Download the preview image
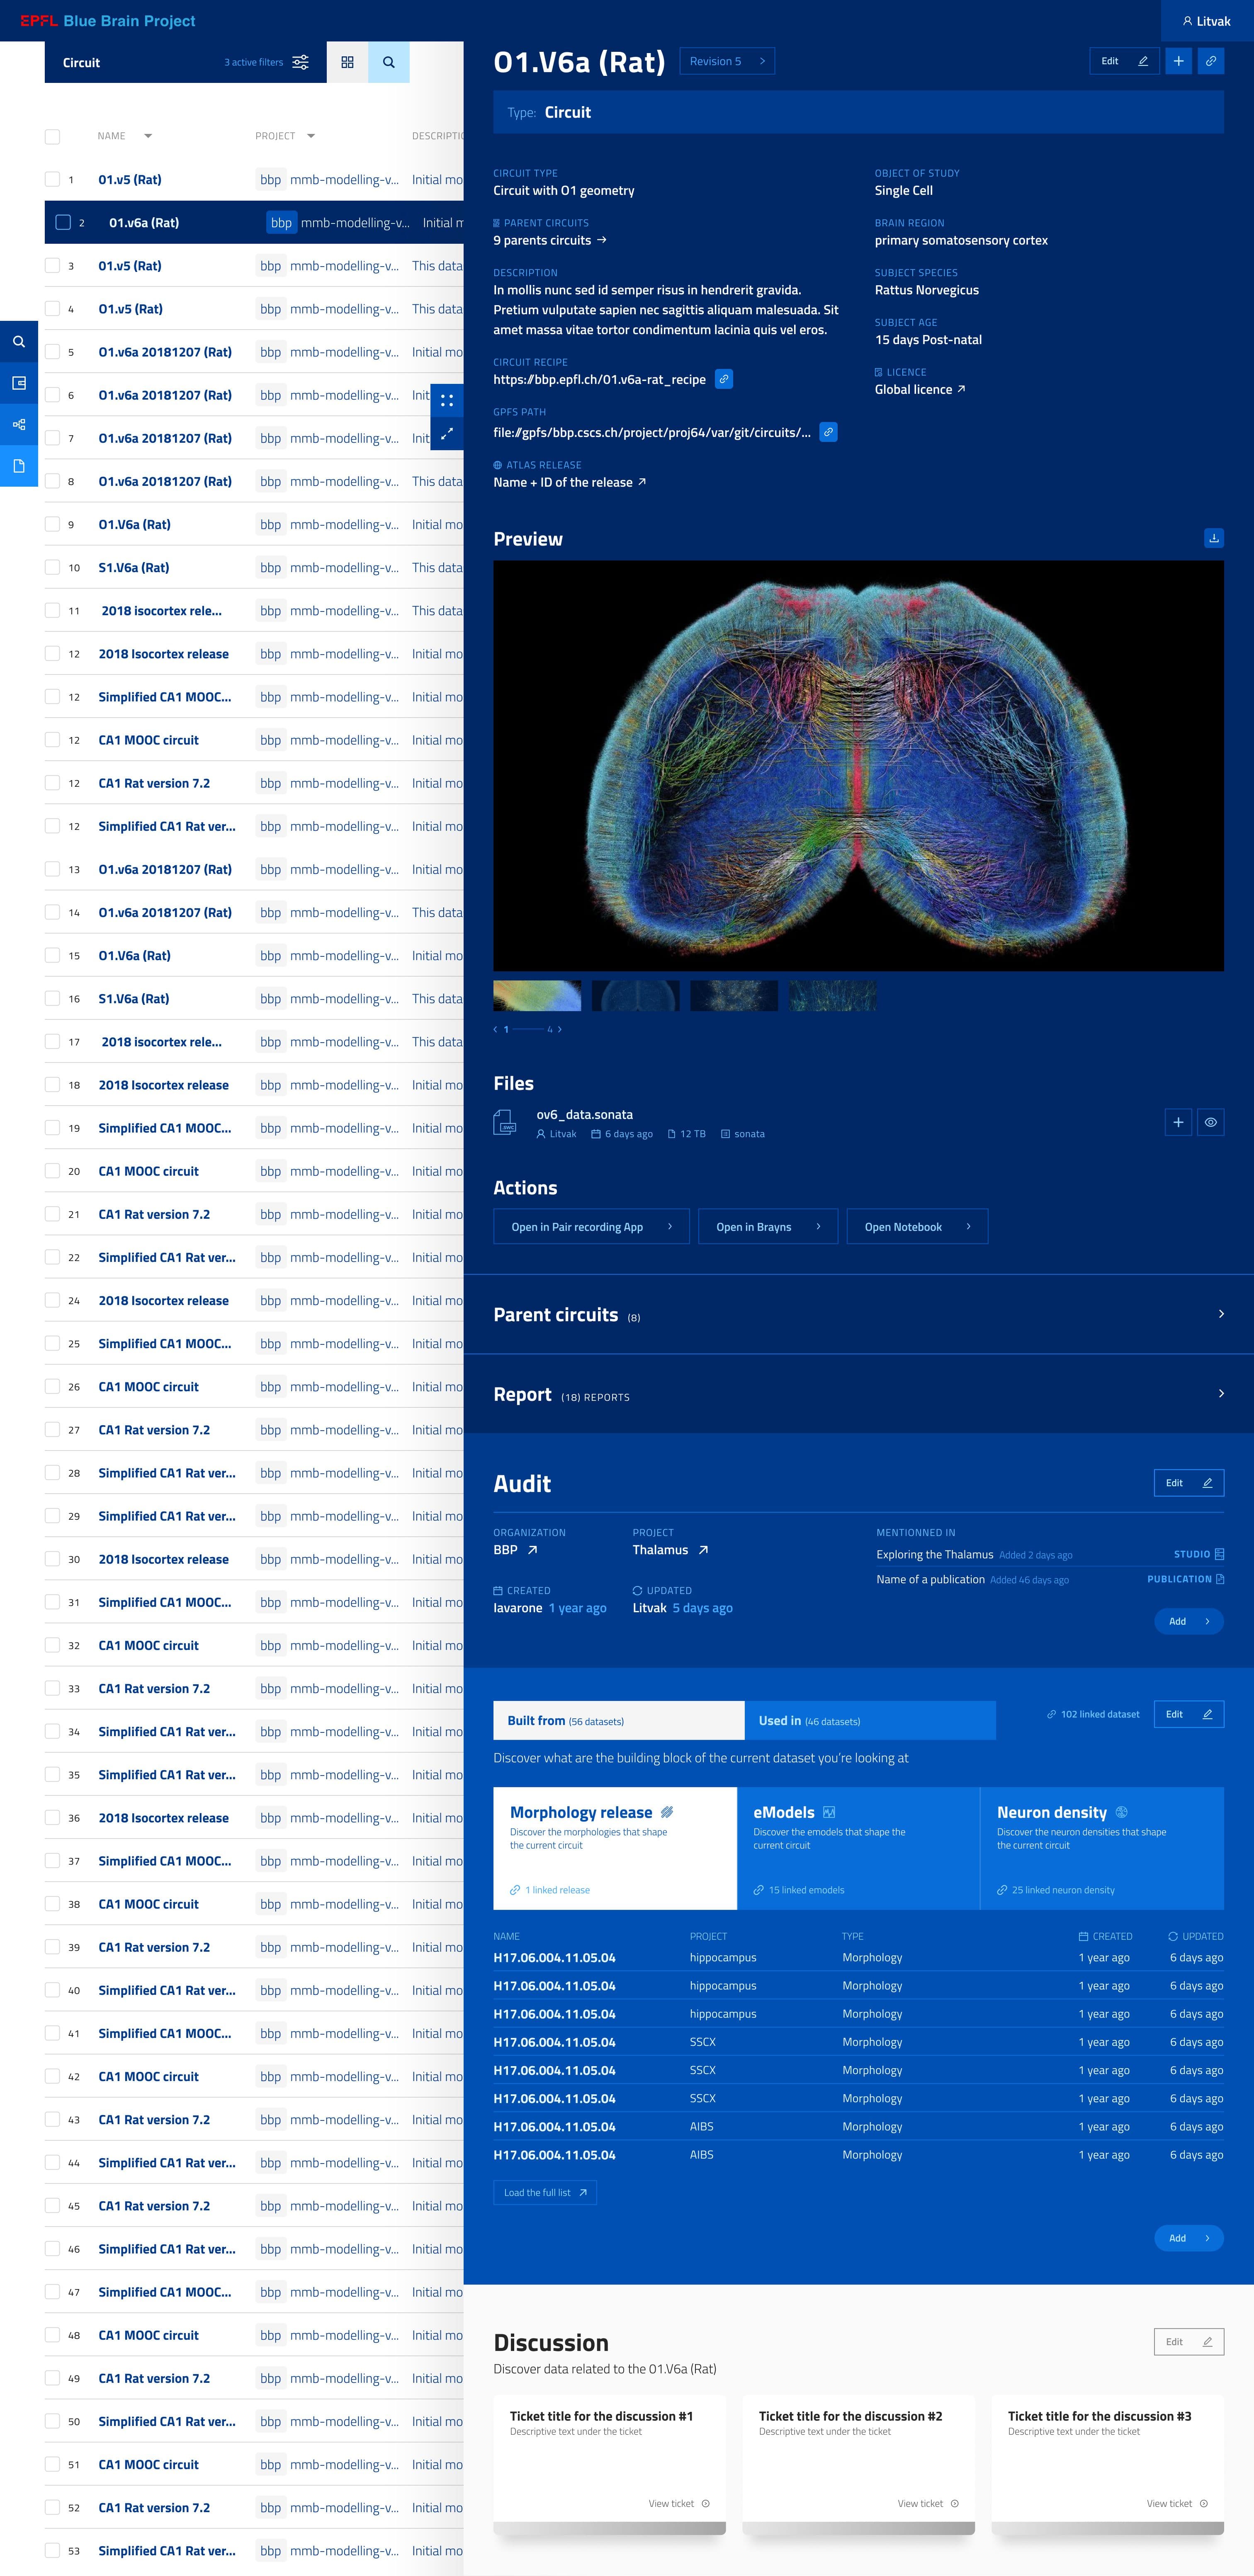 [x=1213, y=538]
